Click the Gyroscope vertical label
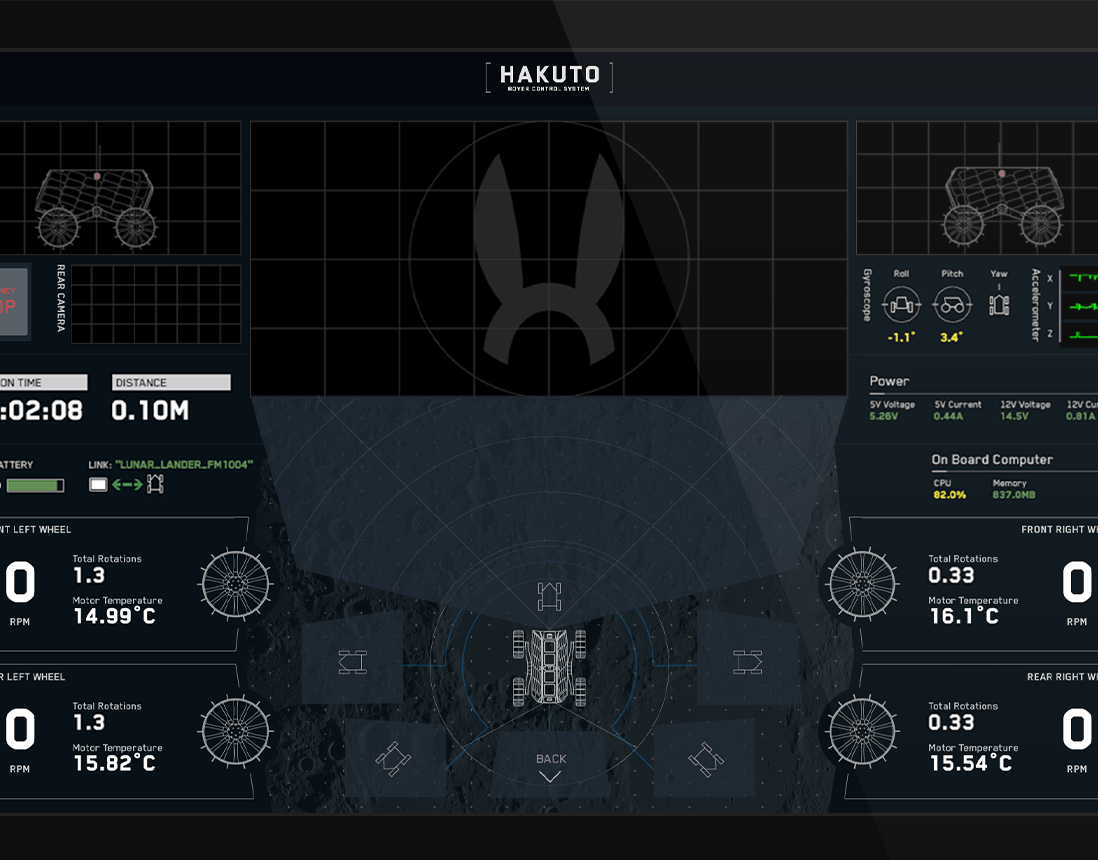This screenshot has height=860, width=1098. (x=867, y=295)
